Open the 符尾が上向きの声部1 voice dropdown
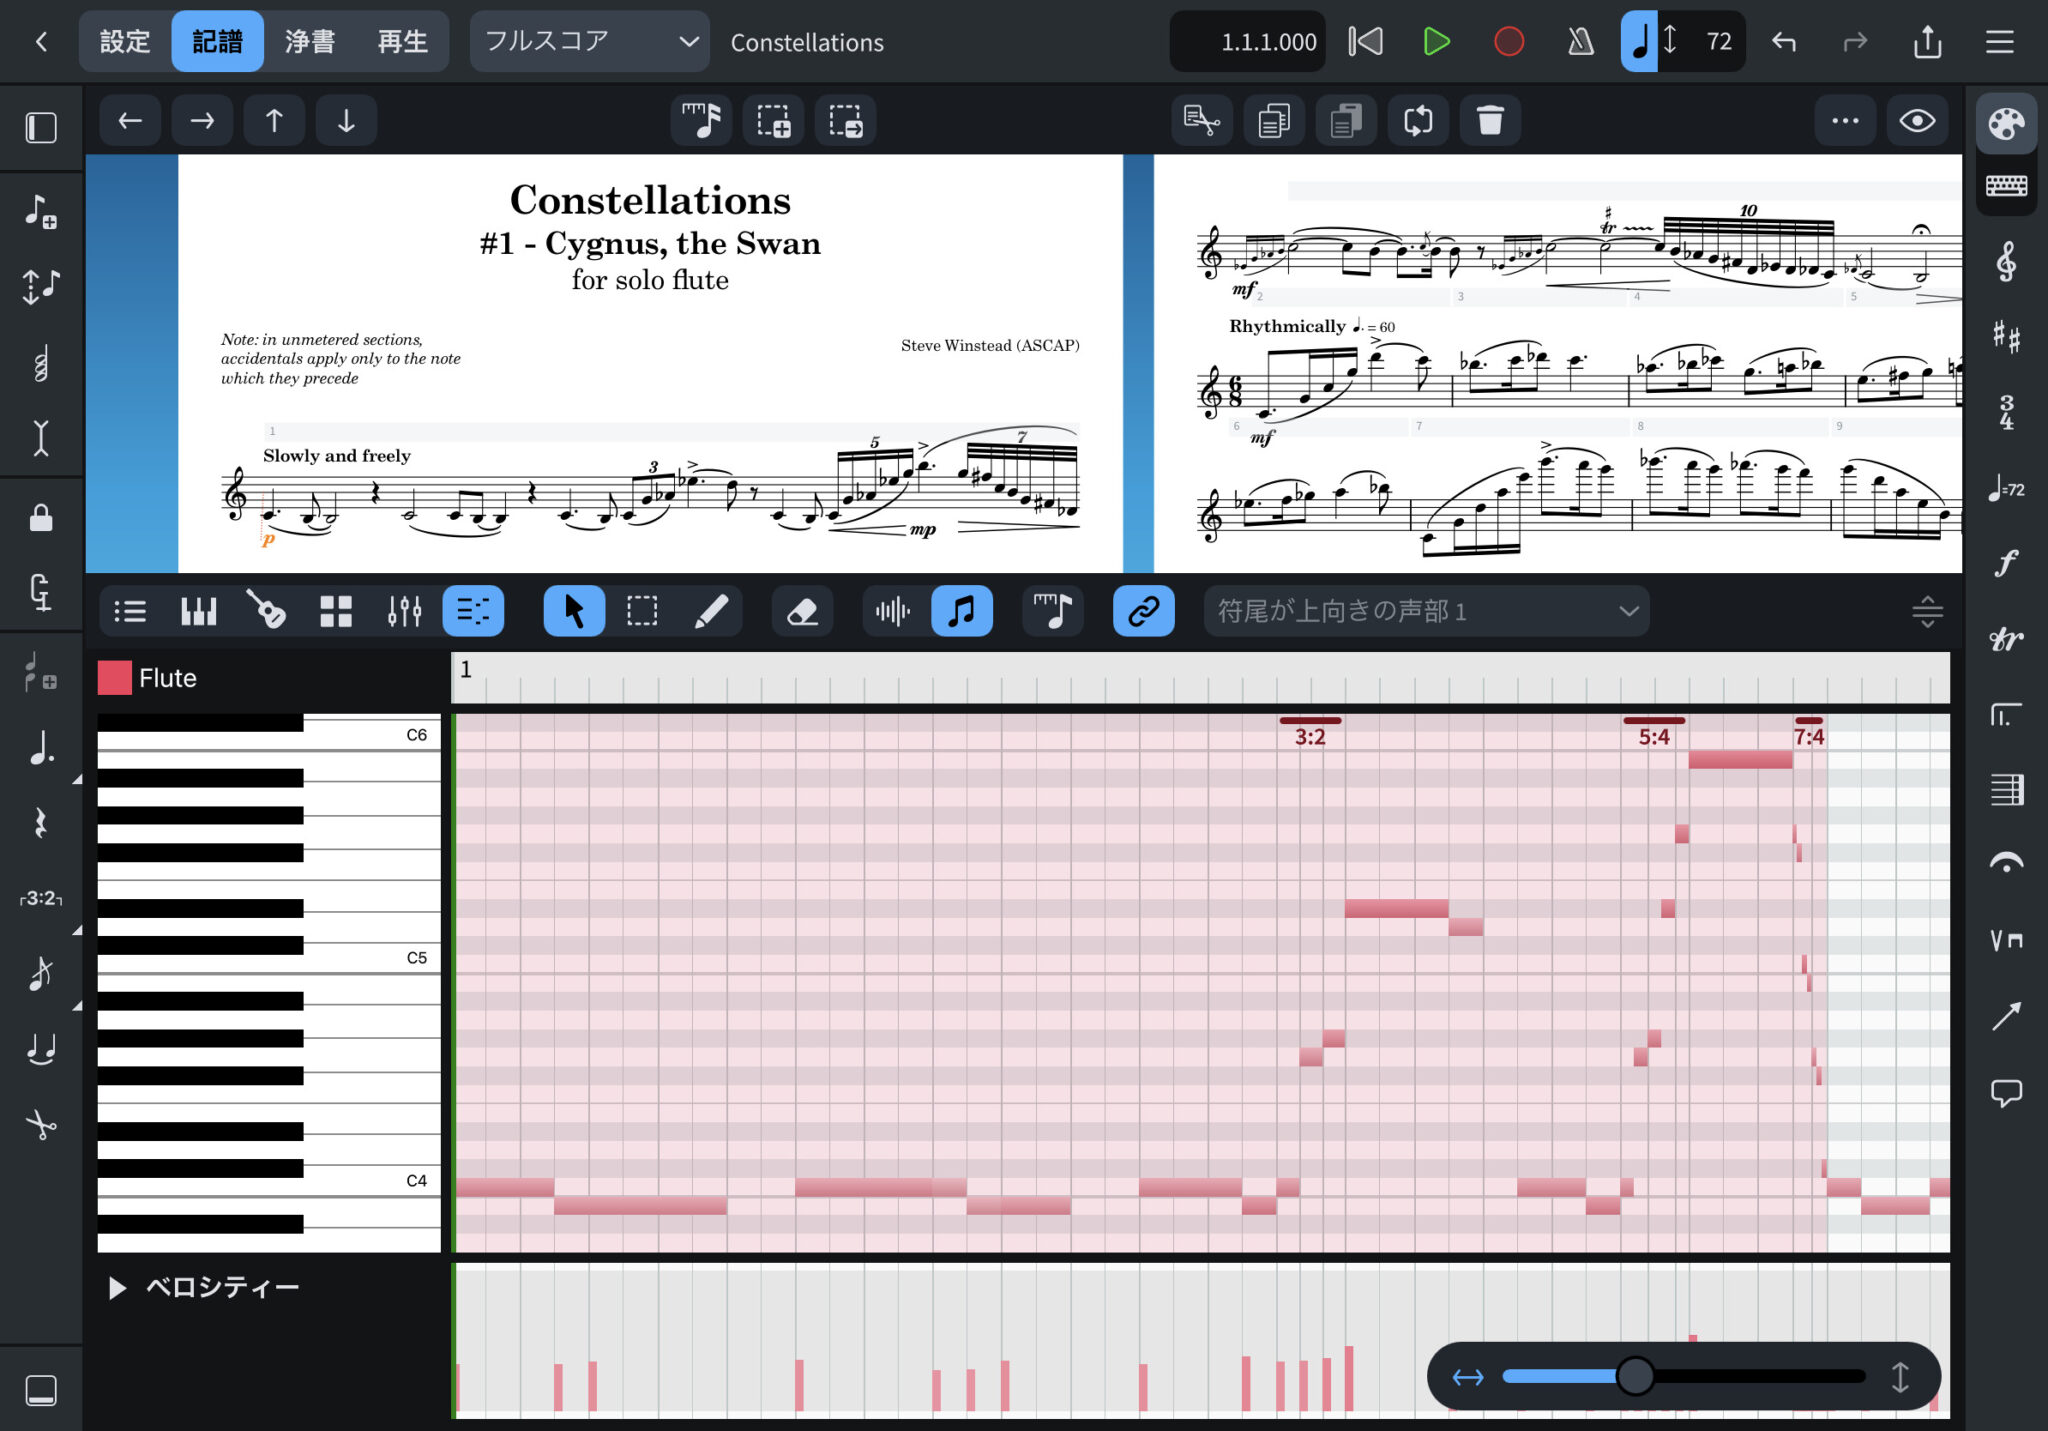 coord(1424,610)
